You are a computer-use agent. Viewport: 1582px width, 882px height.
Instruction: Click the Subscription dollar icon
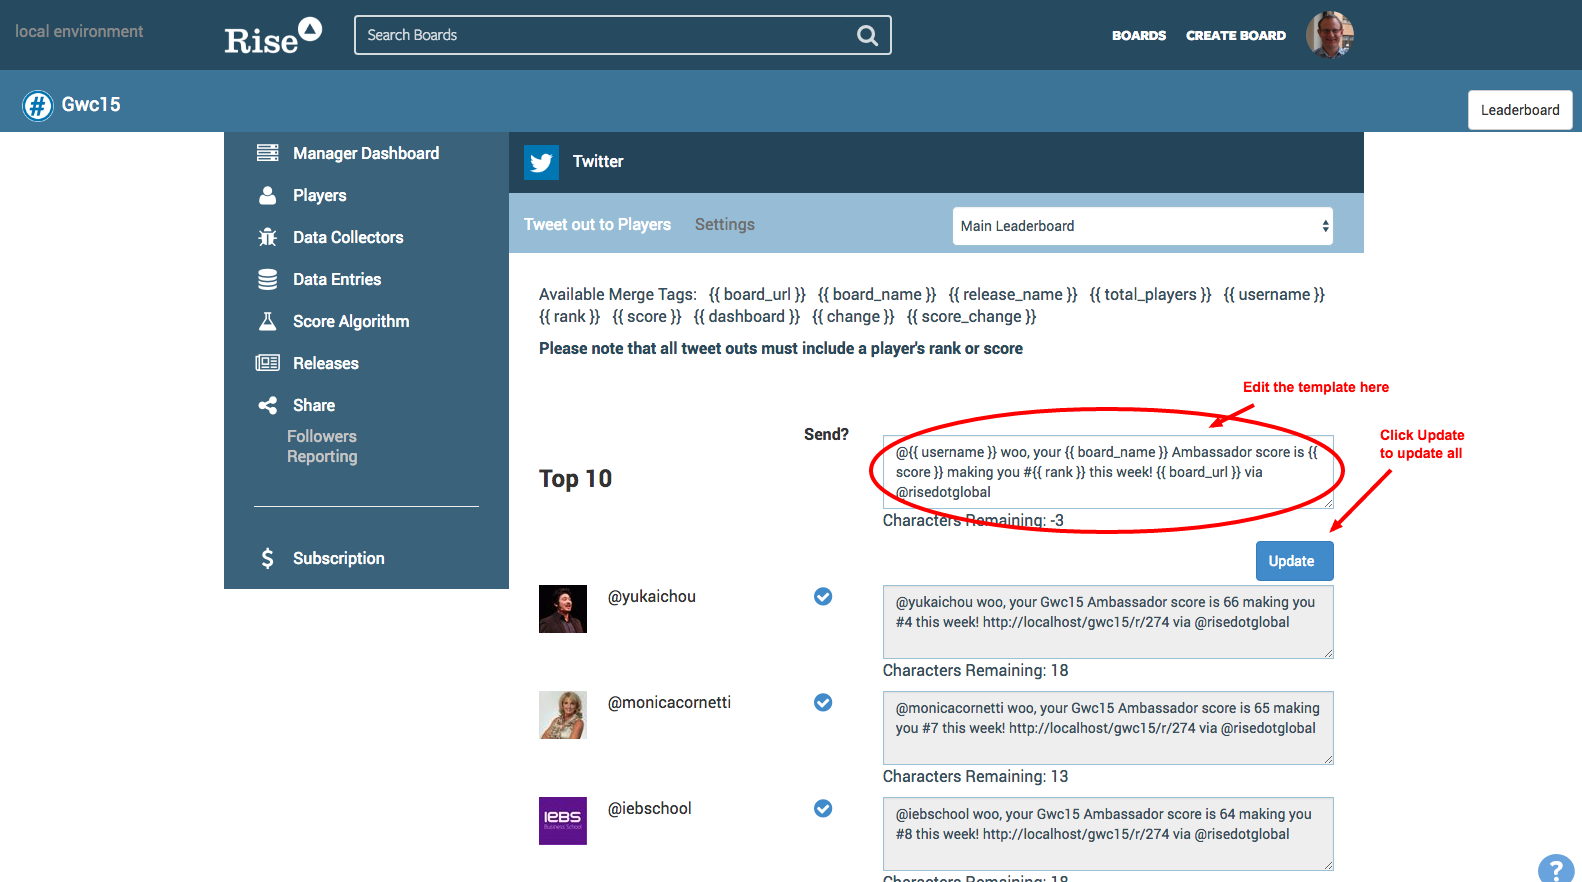[x=267, y=558]
